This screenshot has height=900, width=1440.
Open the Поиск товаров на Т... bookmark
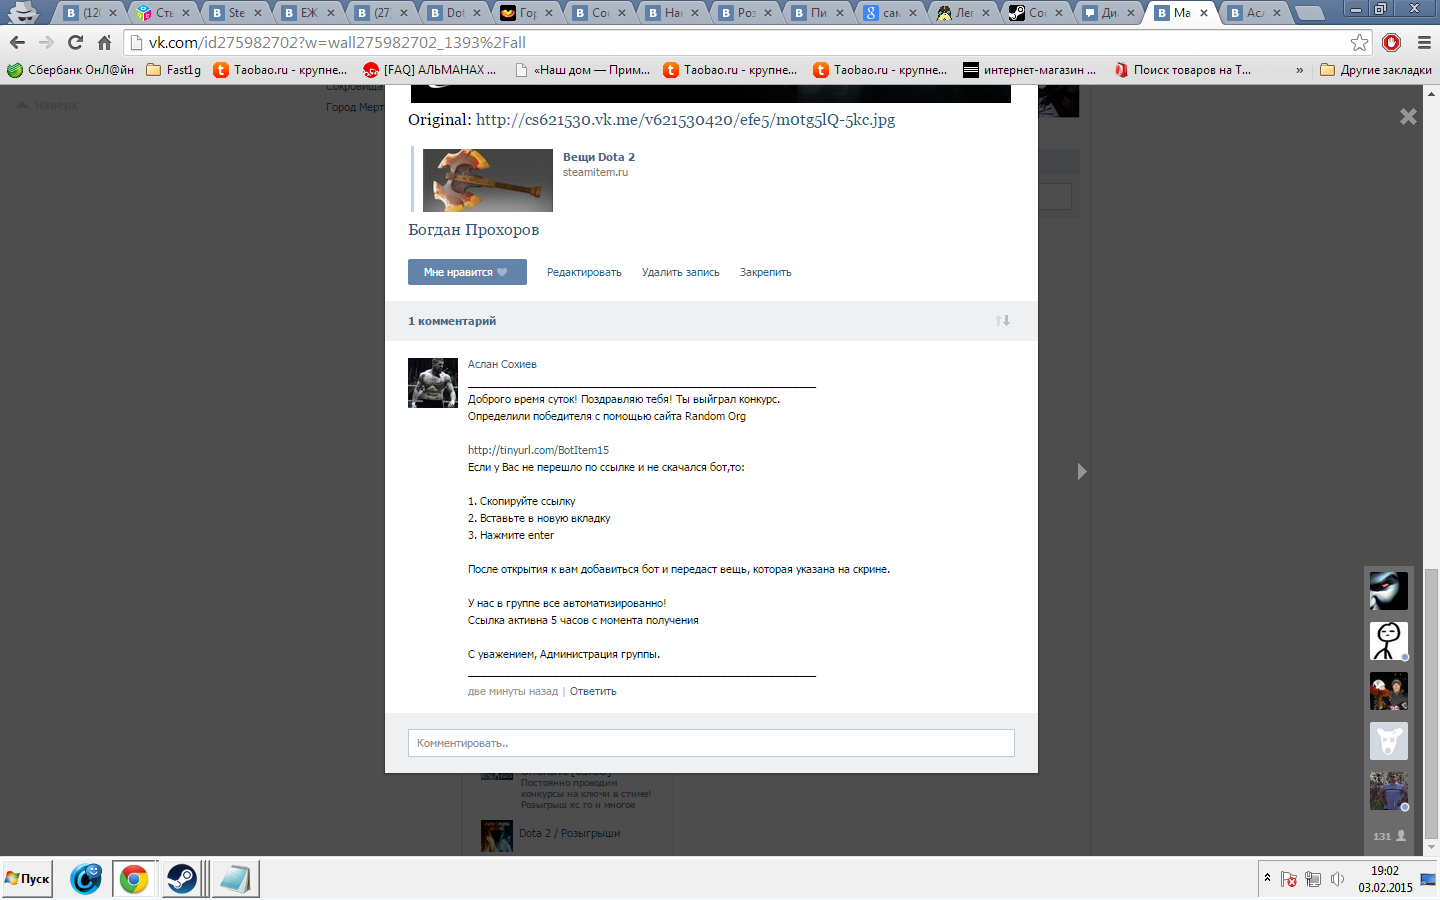tap(1183, 70)
